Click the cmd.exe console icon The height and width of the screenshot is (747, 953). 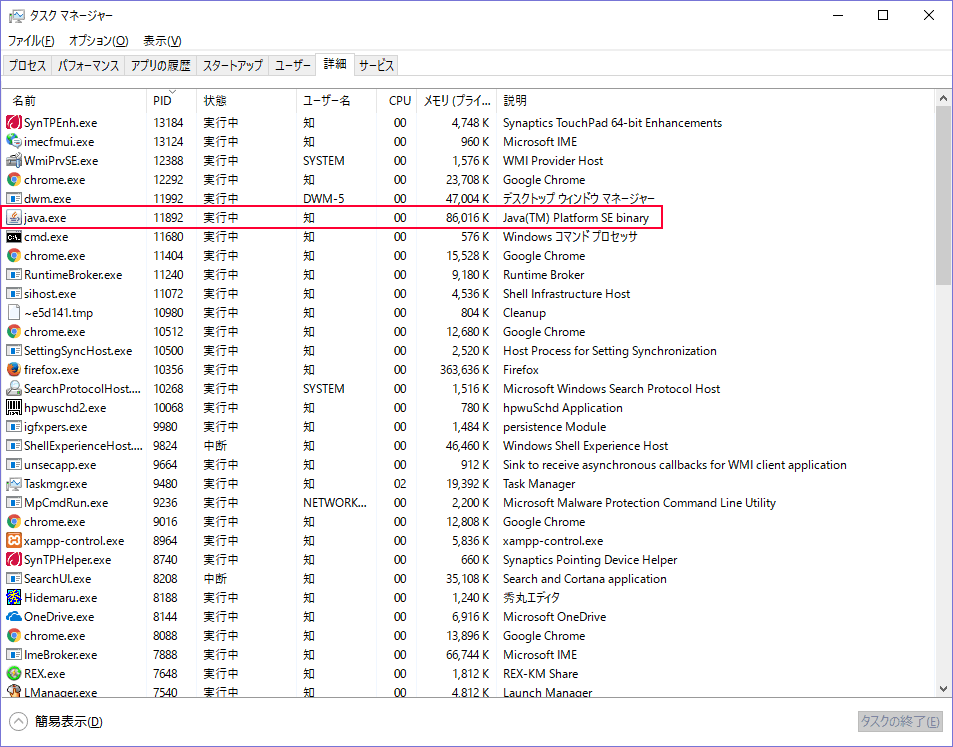click(14, 236)
